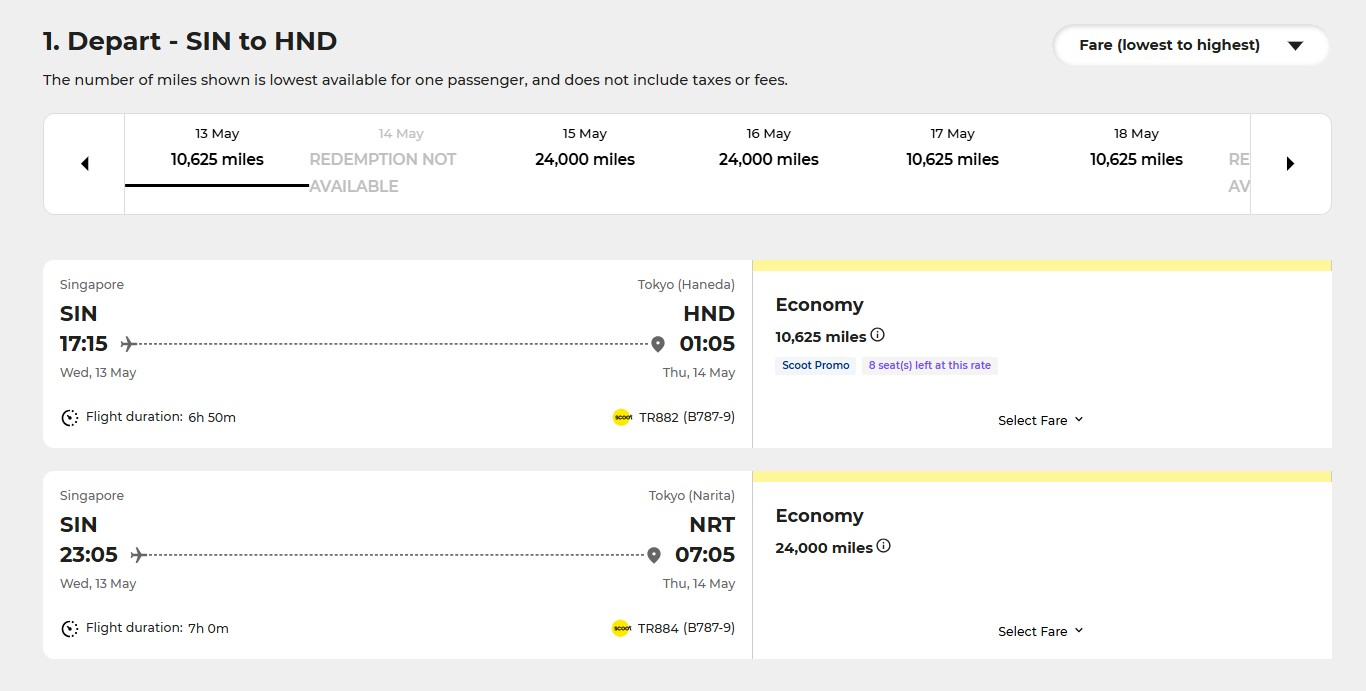Image resolution: width=1366 pixels, height=691 pixels.
Task: Go to the 18 May date tab
Action: pos(1136,148)
